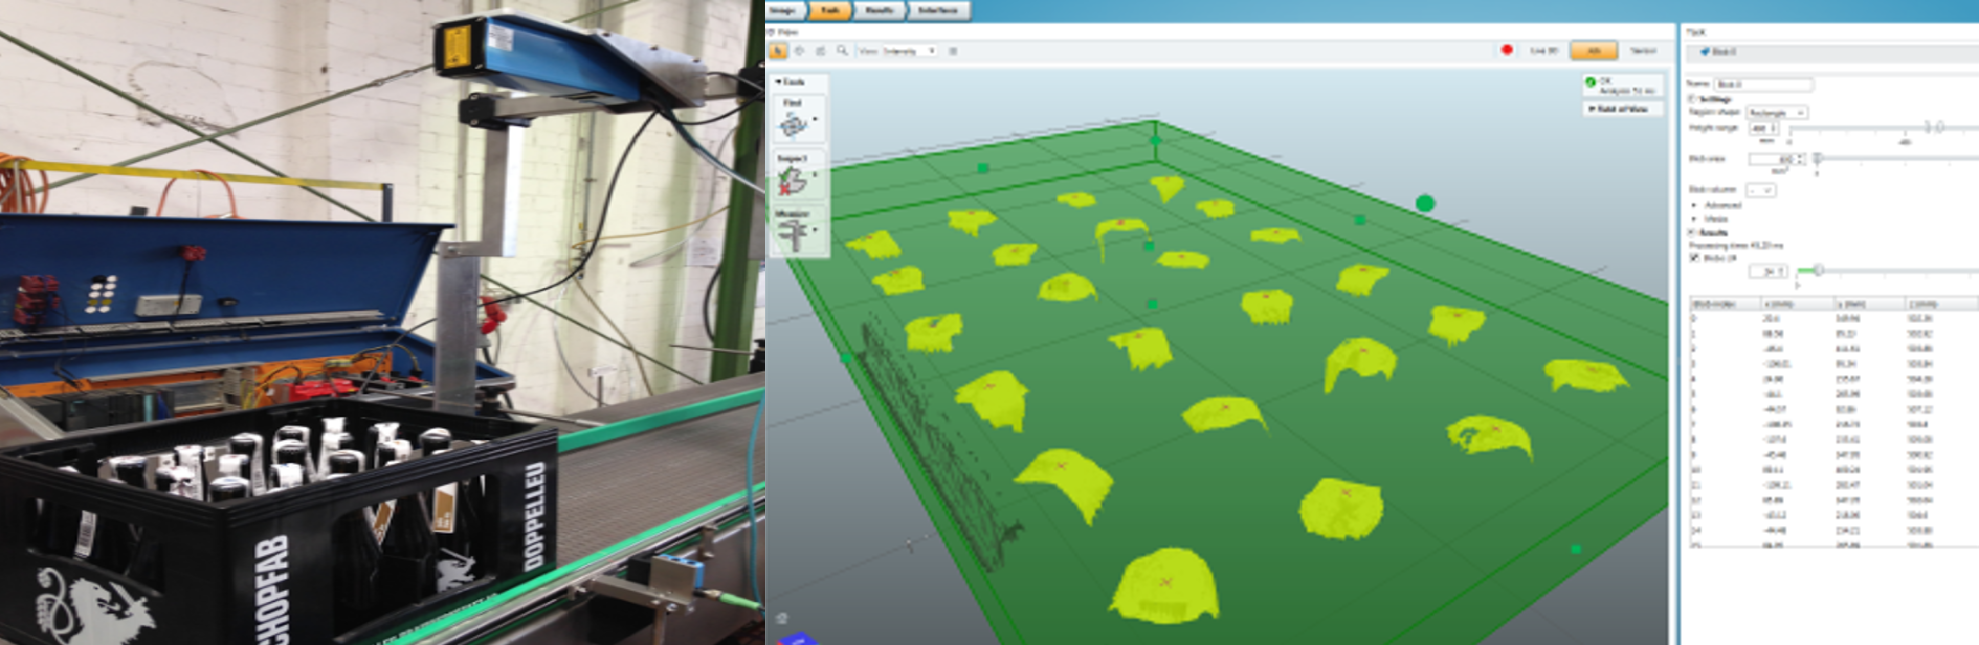
Task: Open the Region shape dropdown
Action: click(1776, 113)
